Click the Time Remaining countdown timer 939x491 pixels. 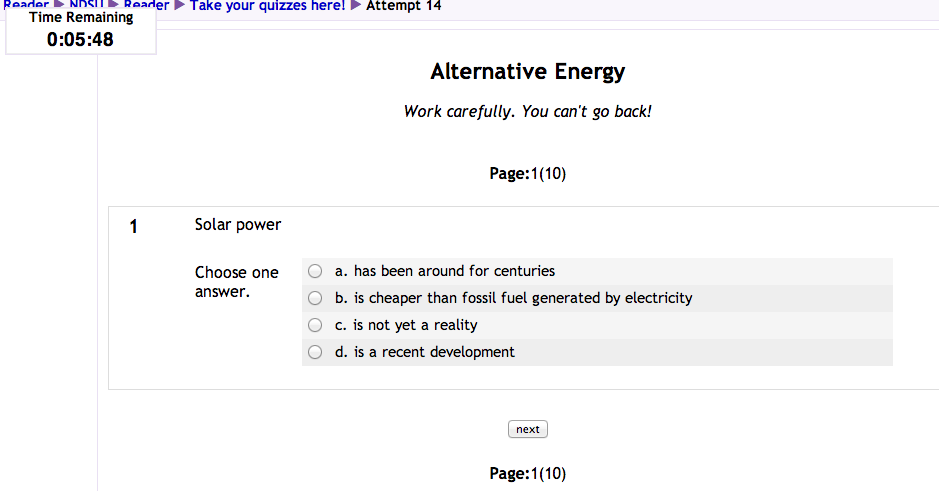80,40
